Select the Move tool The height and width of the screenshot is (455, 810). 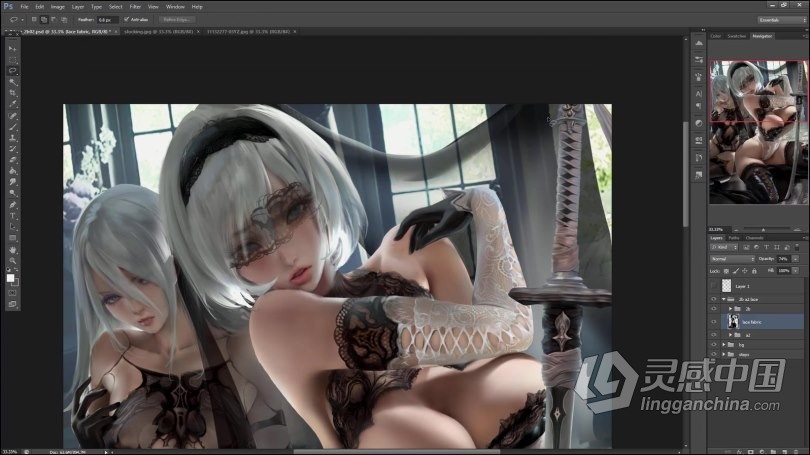click(x=12, y=49)
